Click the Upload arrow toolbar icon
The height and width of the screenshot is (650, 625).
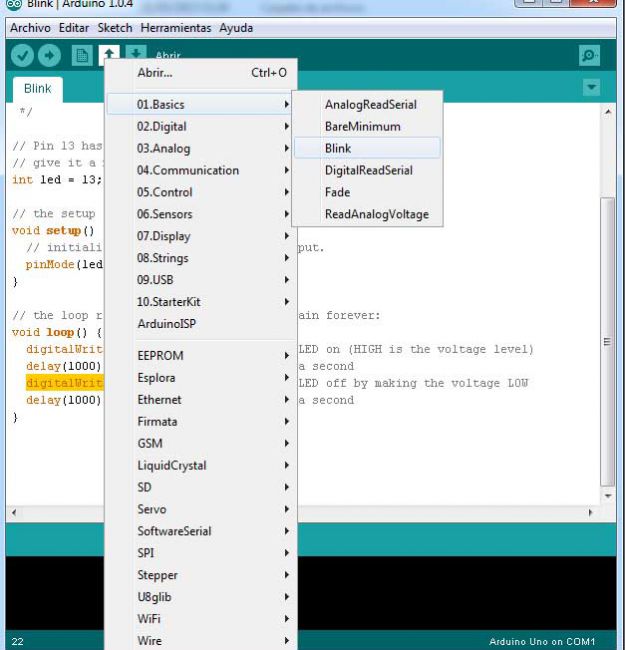pos(50,56)
